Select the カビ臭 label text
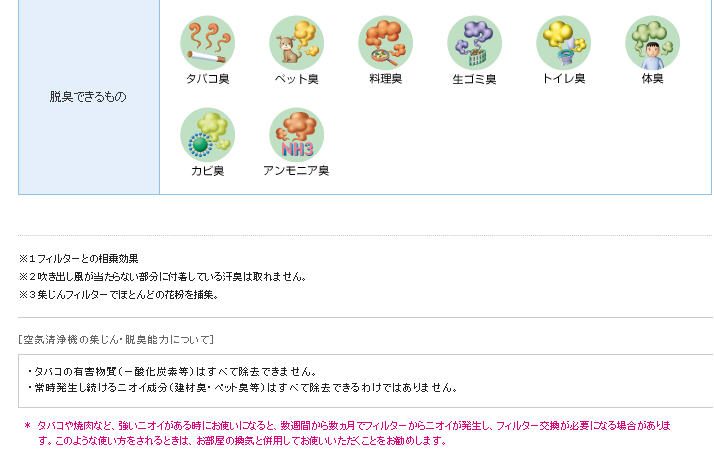The width and height of the screenshot is (714, 459). tap(208, 171)
